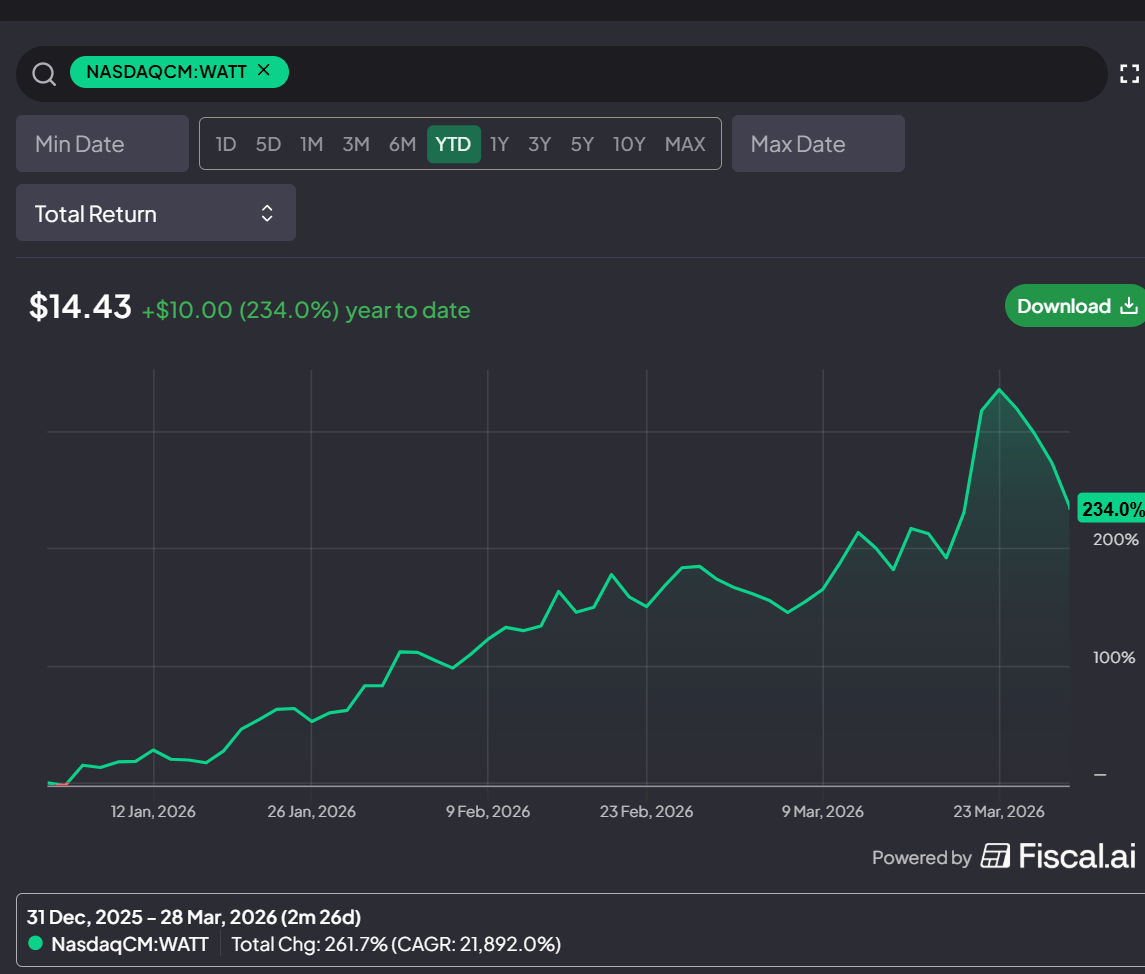Select the 1D time range

[226, 144]
